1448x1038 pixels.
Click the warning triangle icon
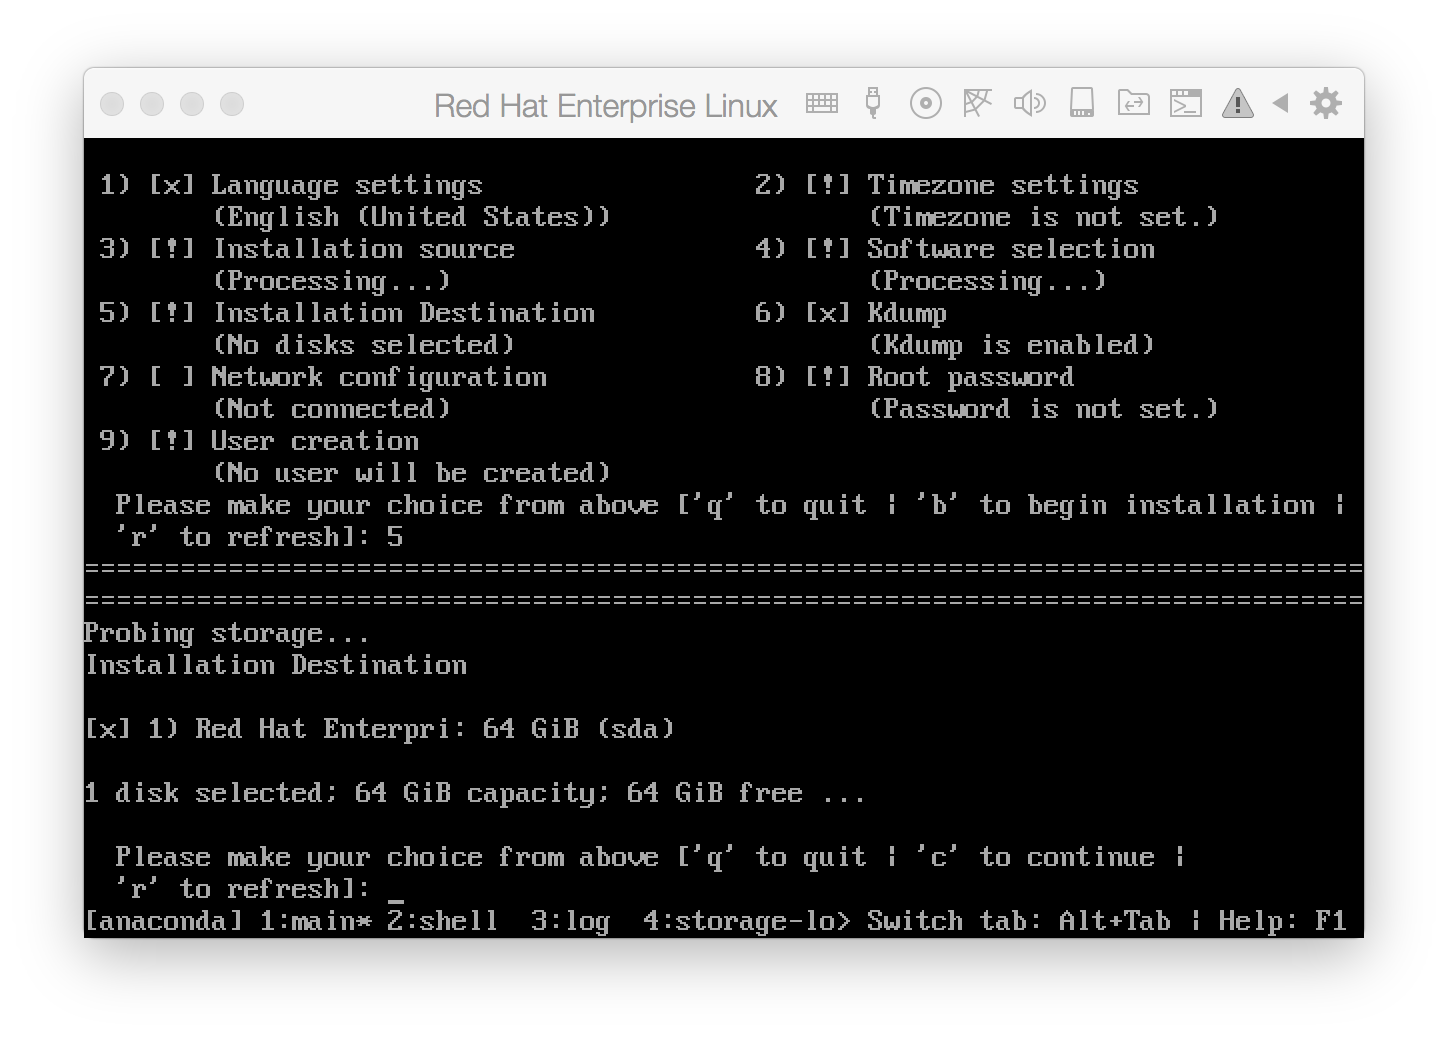pyautogui.click(x=1237, y=103)
